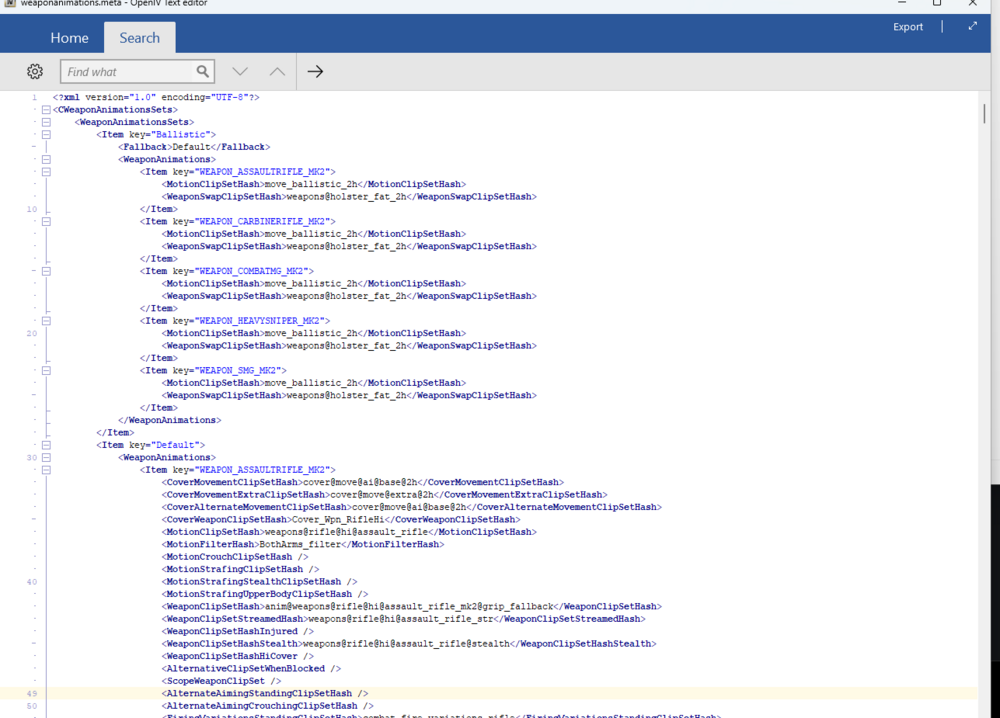This screenshot has height=718, width=1000.
Task: Click the Export button
Action: click(908, 27)
